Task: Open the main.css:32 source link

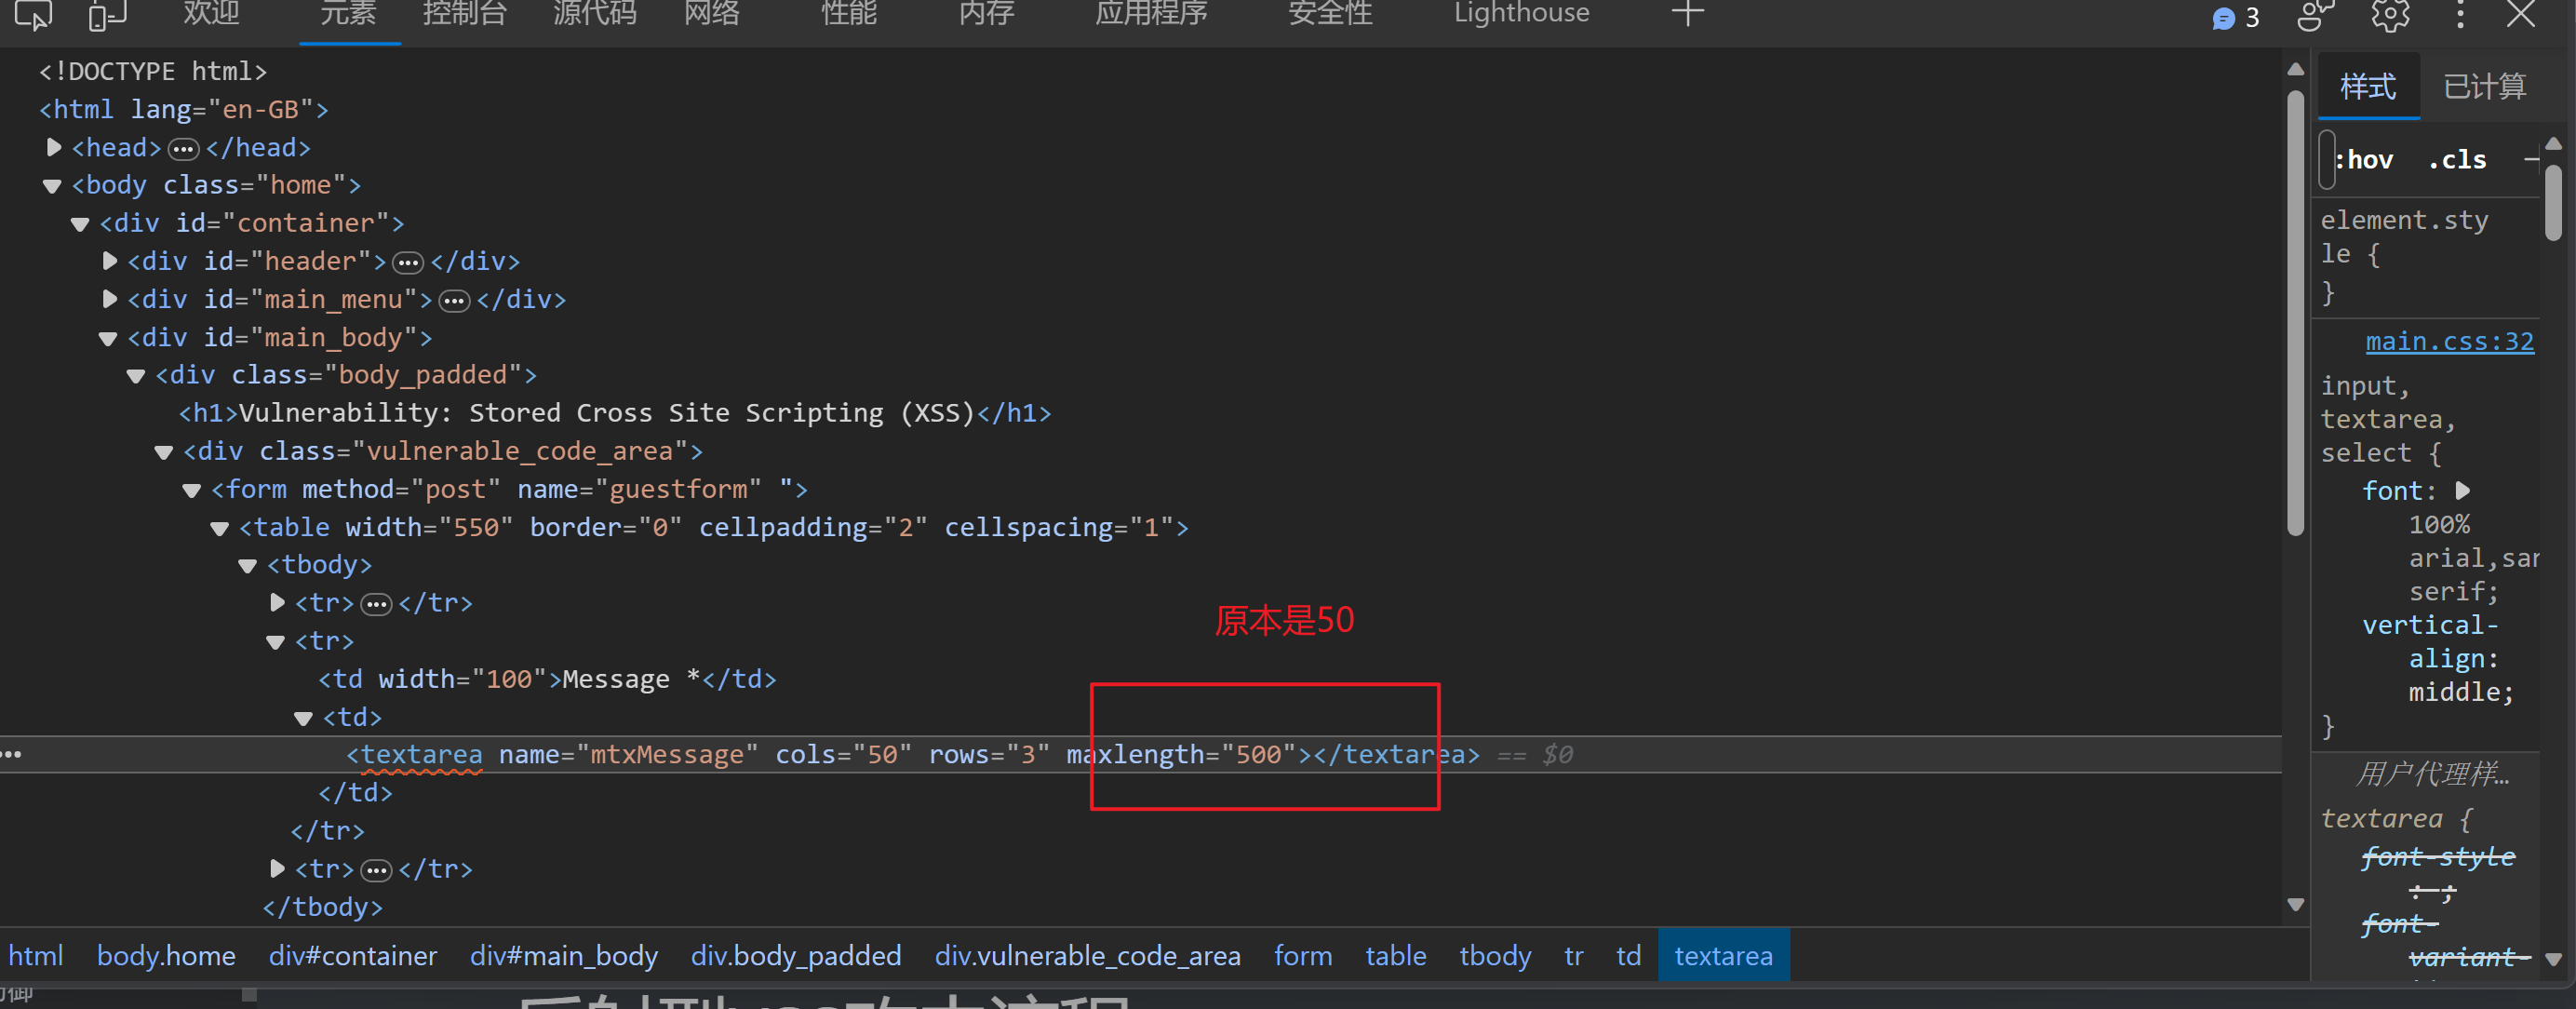Action: point(2449,342)
